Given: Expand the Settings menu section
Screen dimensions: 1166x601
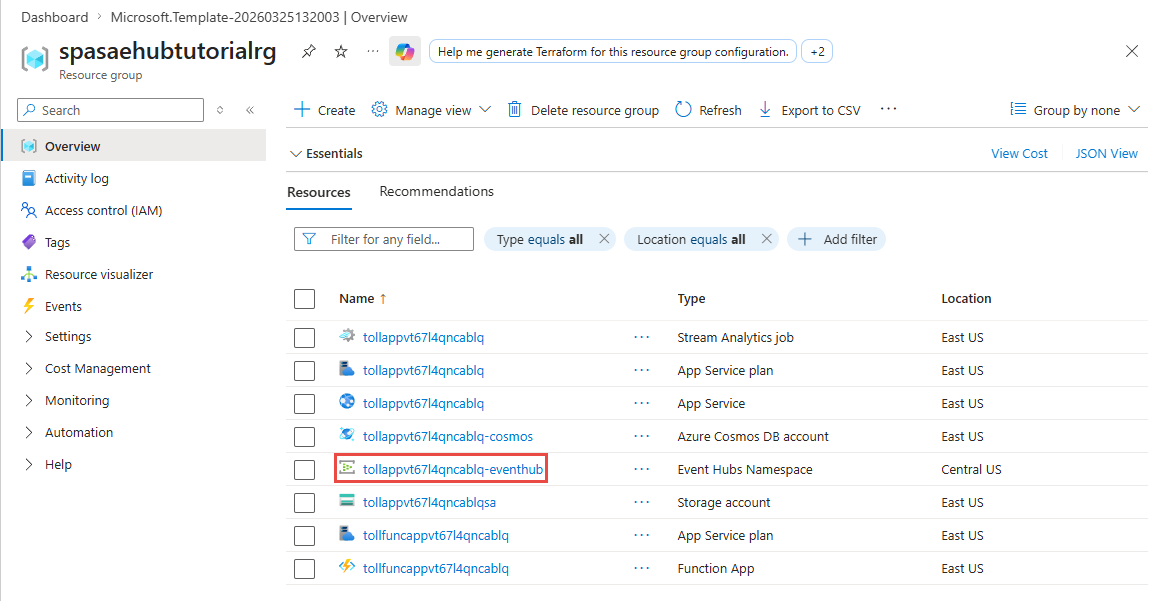Looking at the screenshot, I should tap(29, 336).
